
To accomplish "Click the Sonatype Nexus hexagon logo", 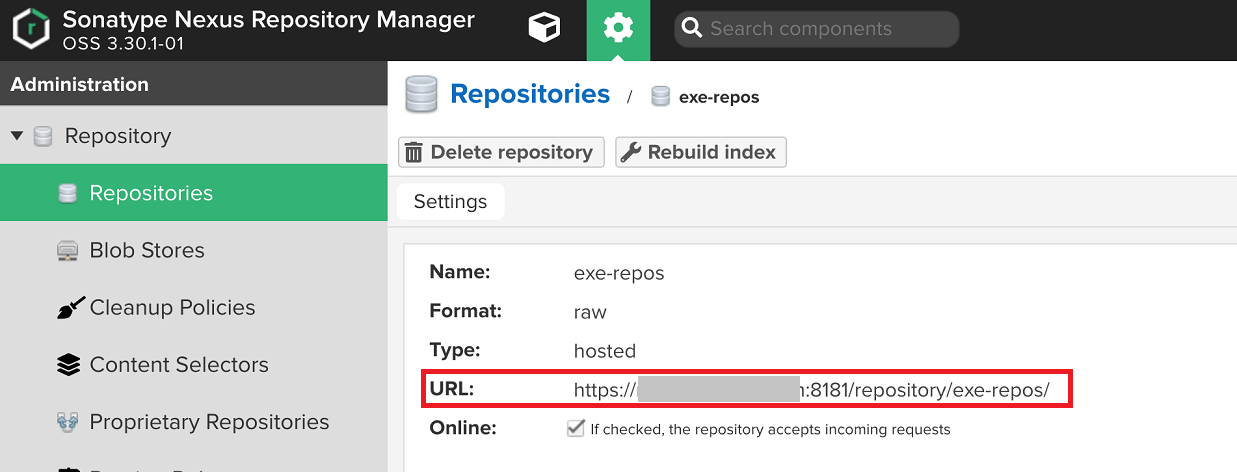I will [32, 30].
